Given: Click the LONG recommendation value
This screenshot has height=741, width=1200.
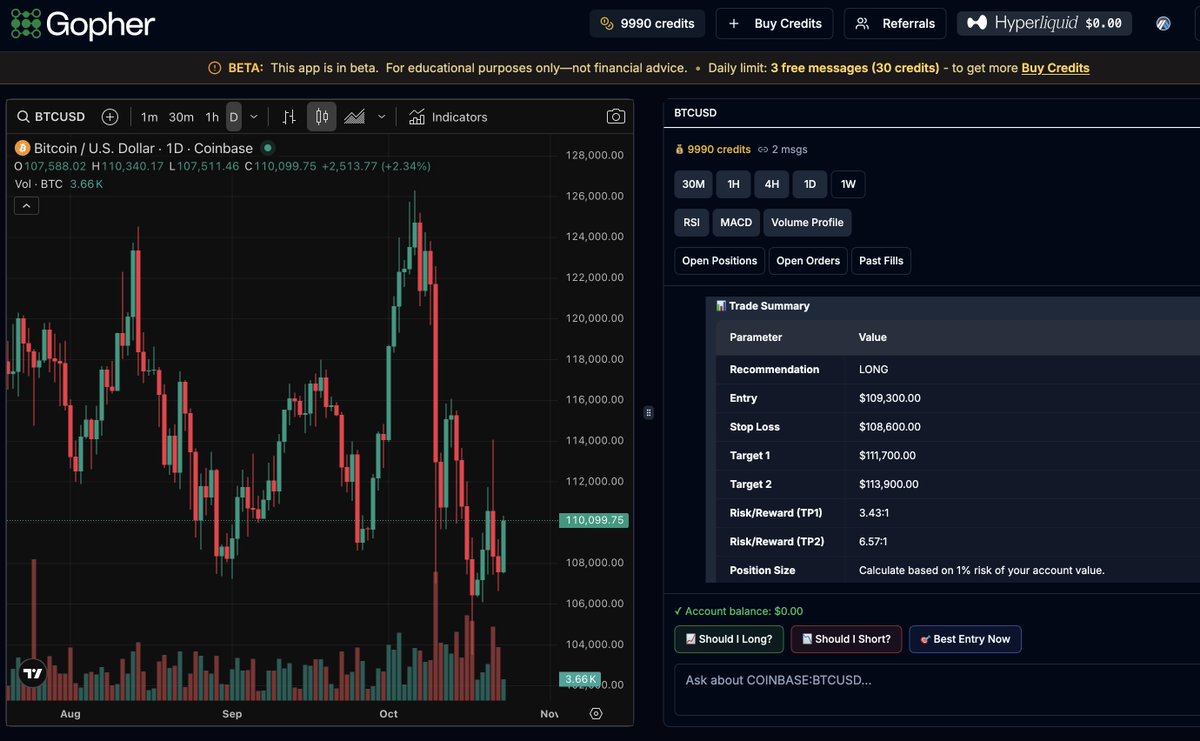Looking at the screenshot, I should 873,369.
